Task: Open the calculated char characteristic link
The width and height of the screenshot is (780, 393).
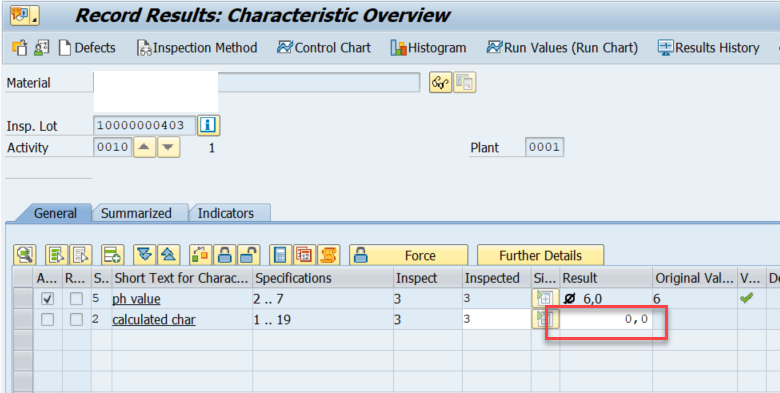Action: 154,319
